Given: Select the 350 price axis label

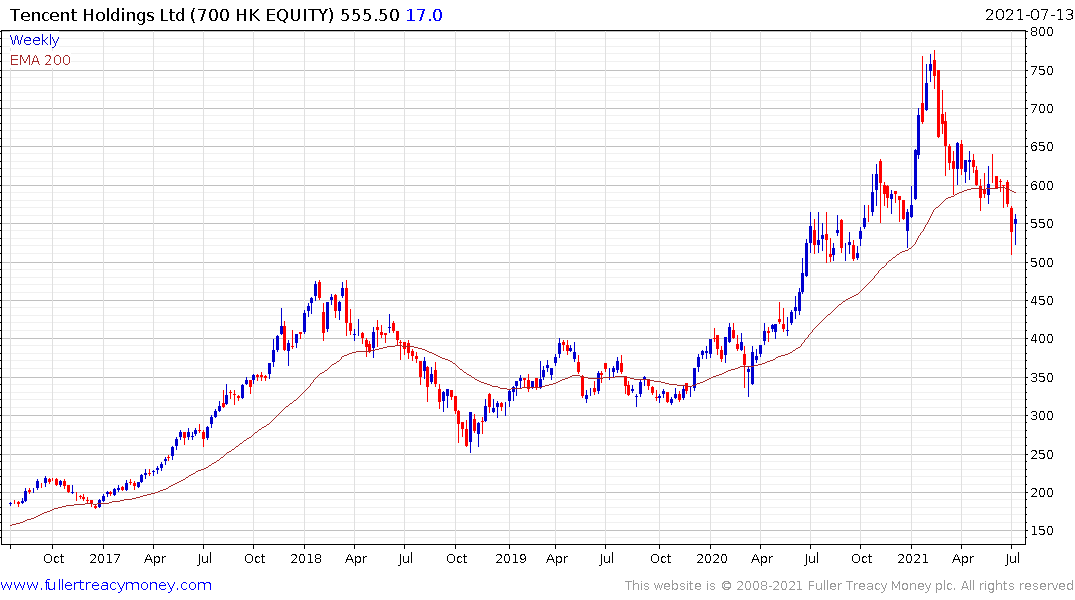Looking at the screenshot, I should coord(1042,377).
